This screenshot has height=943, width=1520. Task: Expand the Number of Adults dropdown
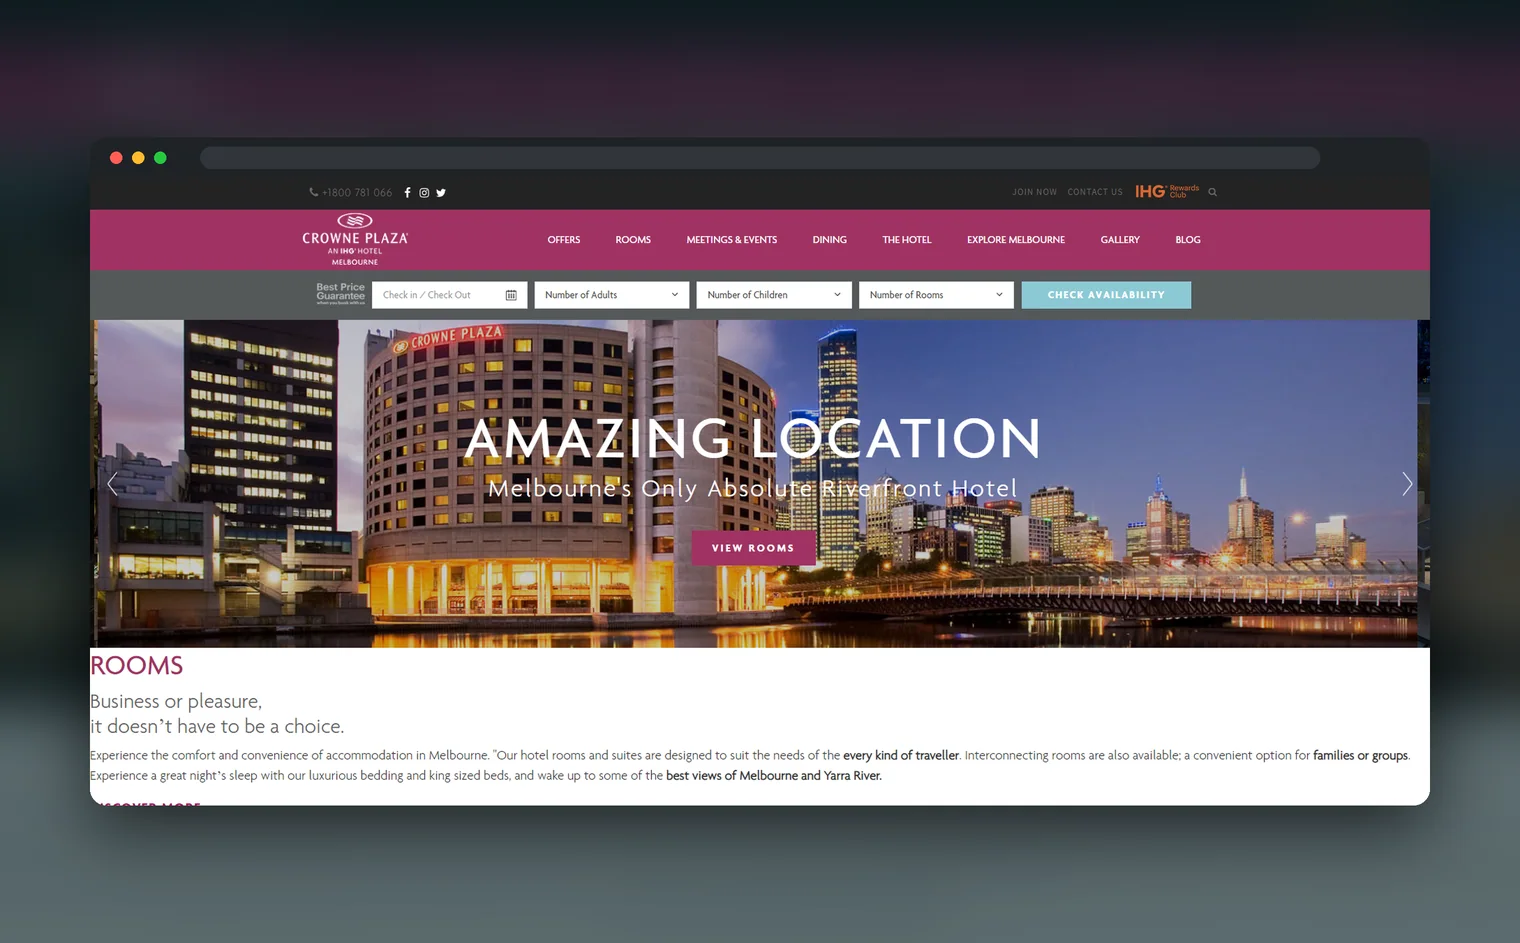tap(611, 295)
